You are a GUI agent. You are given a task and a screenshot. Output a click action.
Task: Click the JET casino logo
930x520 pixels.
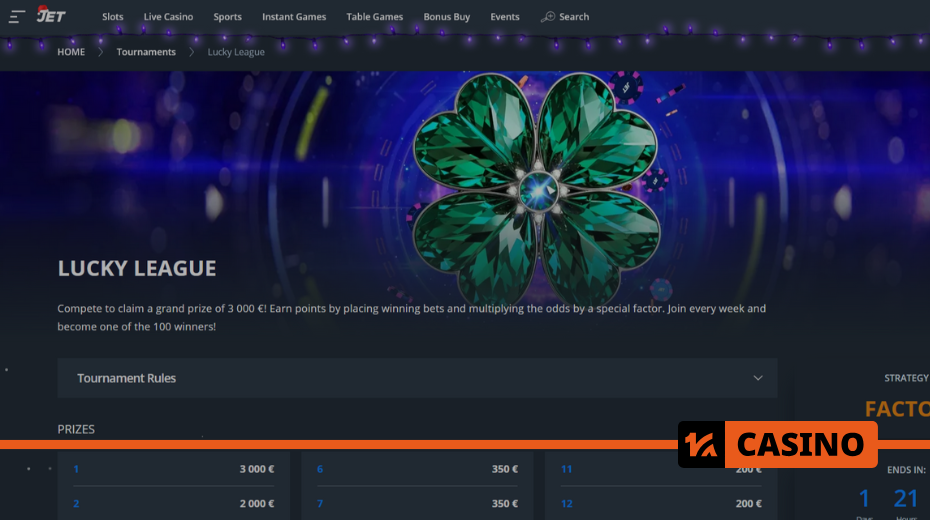tap(51, 15)
